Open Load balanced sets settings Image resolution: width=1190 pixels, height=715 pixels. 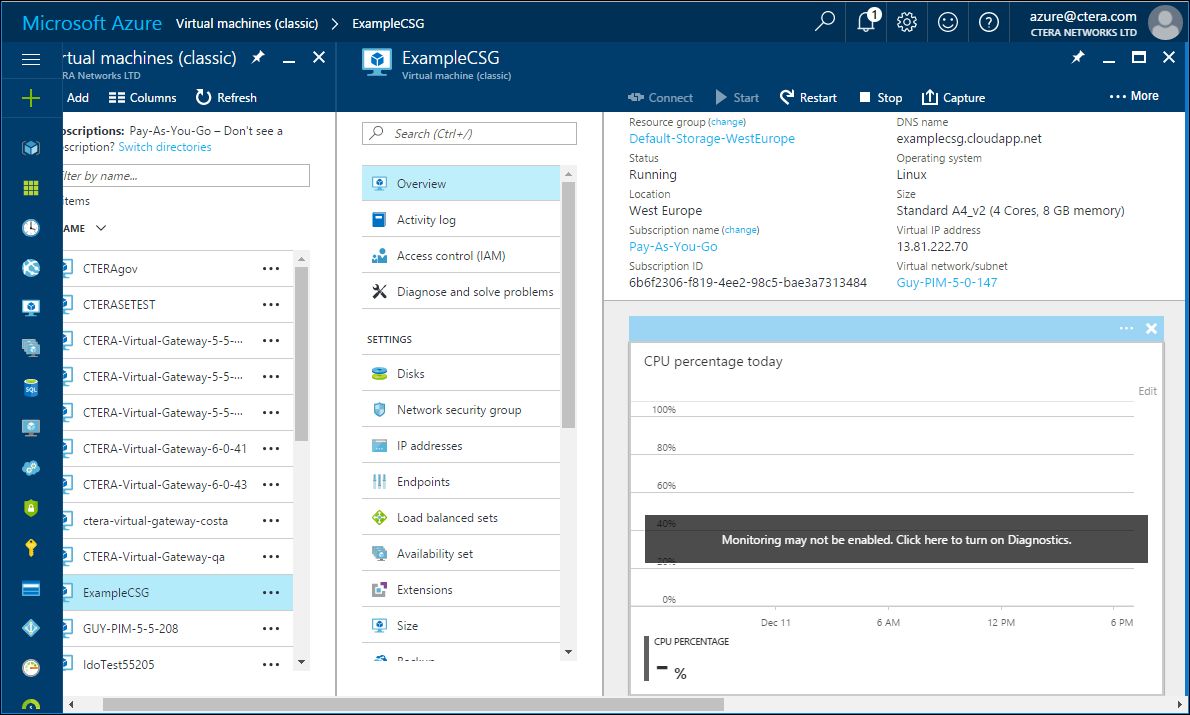point(461,518)
